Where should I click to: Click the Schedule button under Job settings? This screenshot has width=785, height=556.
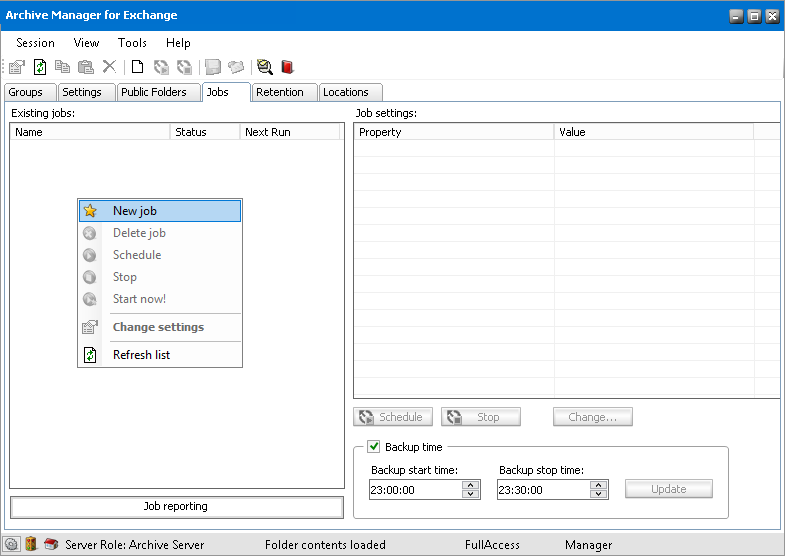tap(393, 417)
